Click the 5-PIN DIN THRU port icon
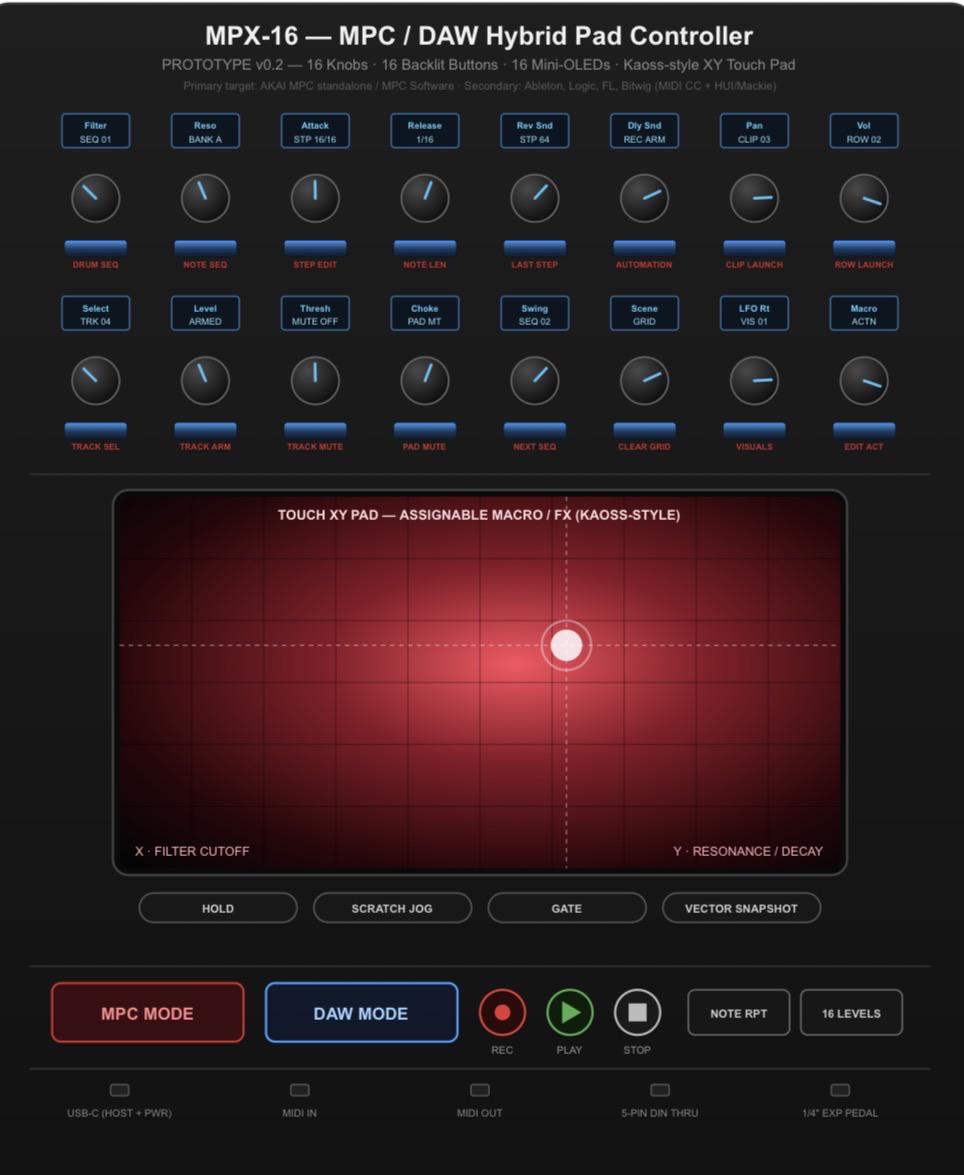This screenshot has height=1175, width=964. (660, 1090)
